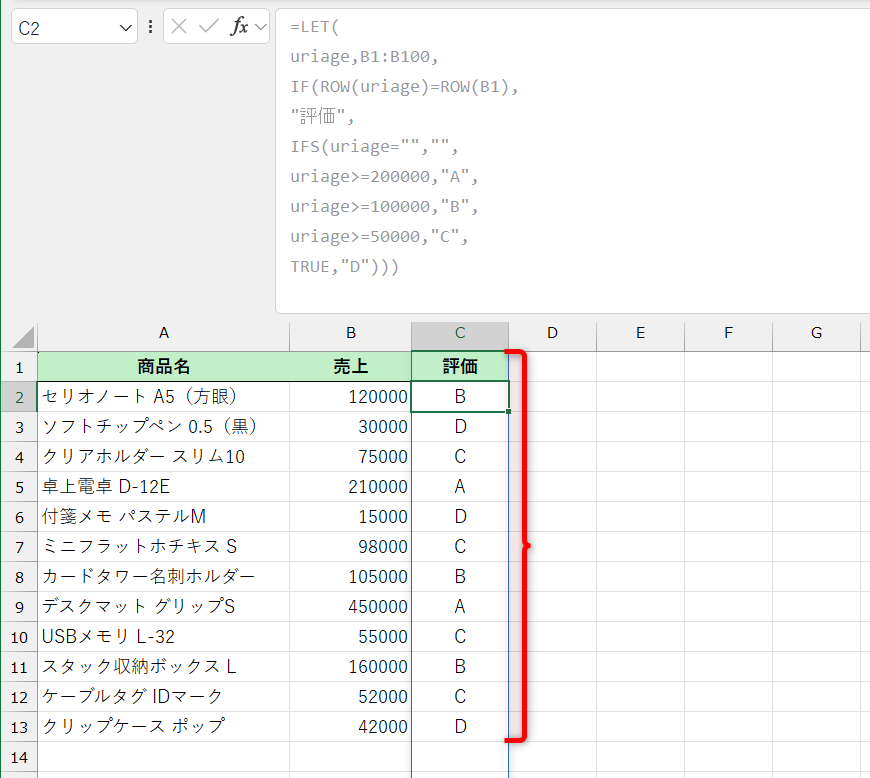The width and height of the screenshot is (870, 778).
Task: Select entire column D by its header
Action: click(552, 334)
